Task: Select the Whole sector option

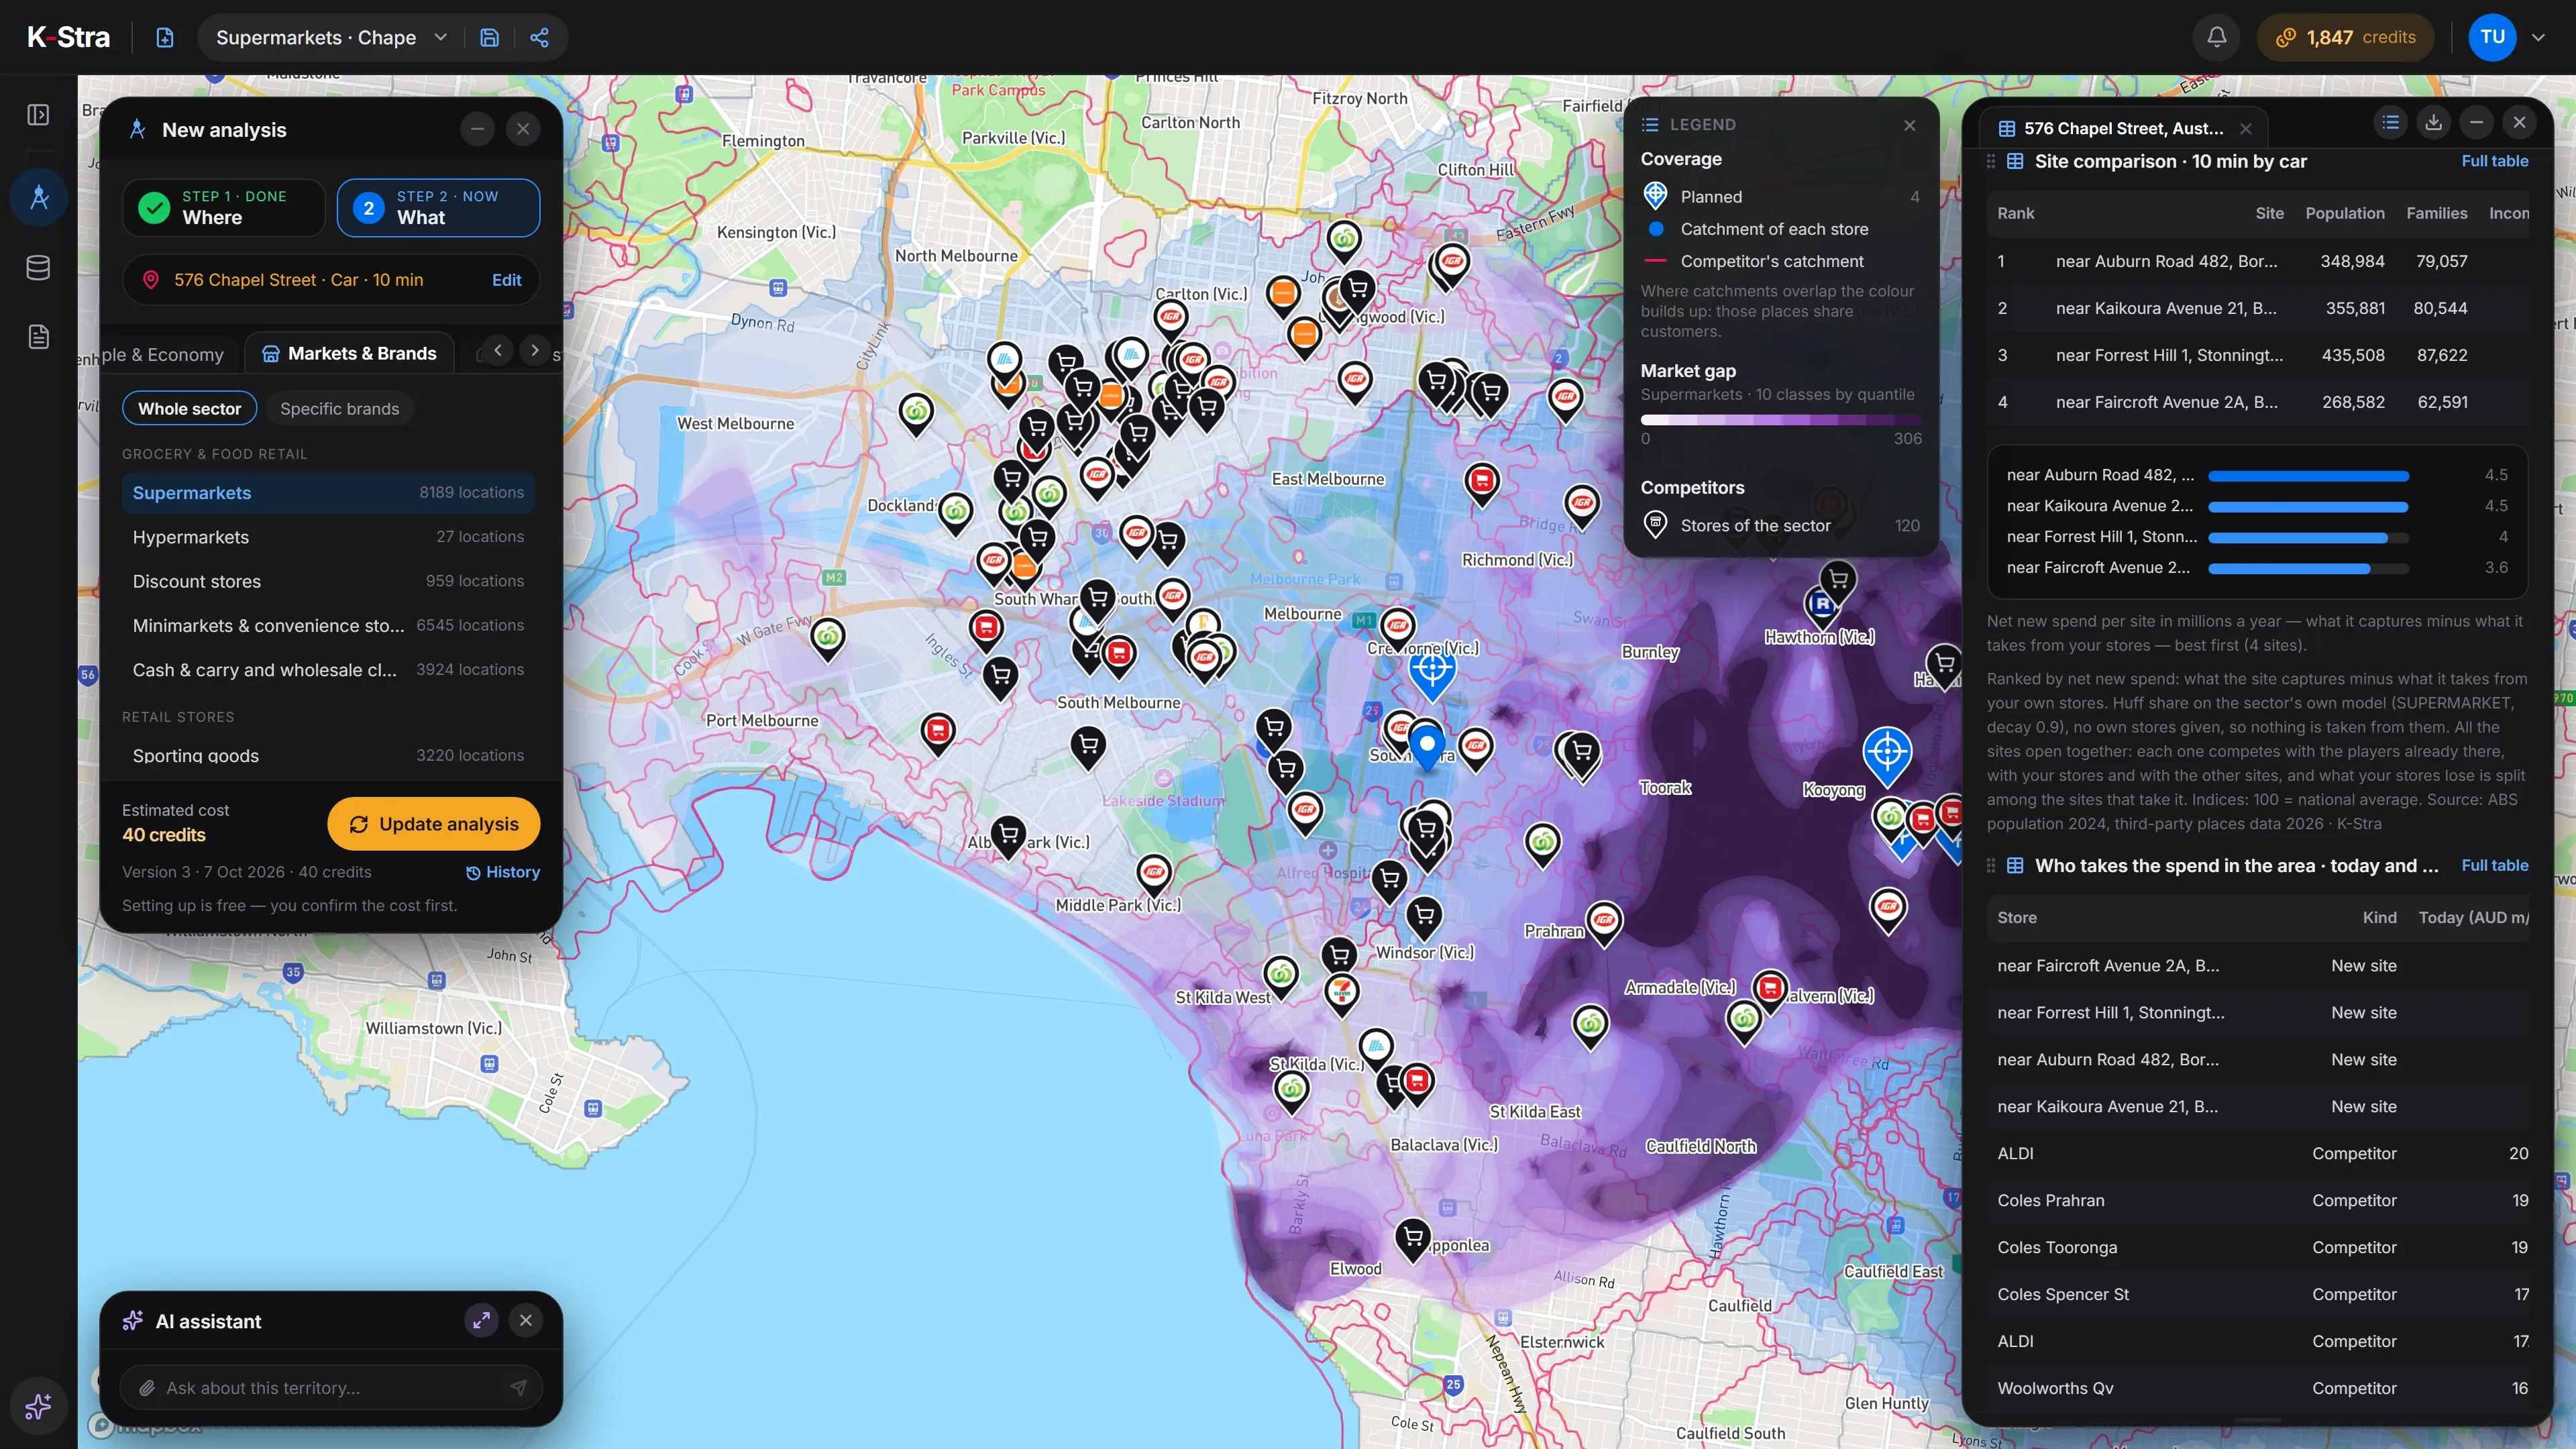Action: (190, 408)
